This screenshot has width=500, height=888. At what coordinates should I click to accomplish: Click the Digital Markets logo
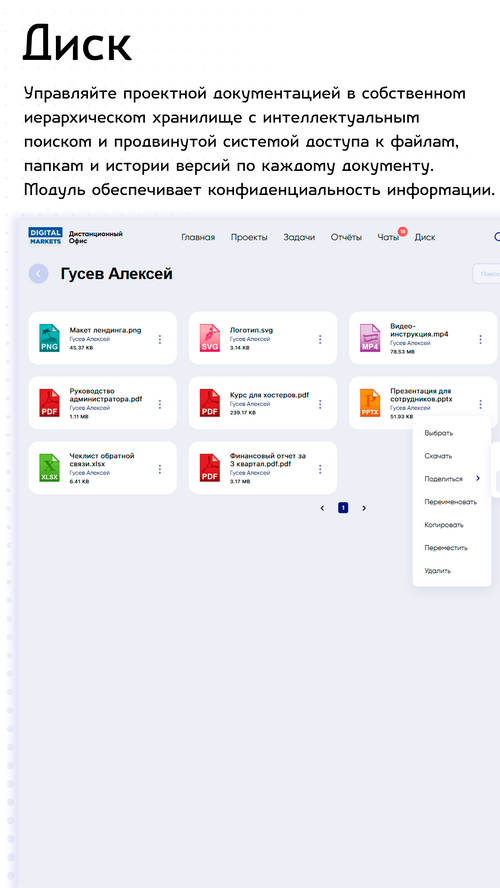pyautogui.click(x=45, y=237)
